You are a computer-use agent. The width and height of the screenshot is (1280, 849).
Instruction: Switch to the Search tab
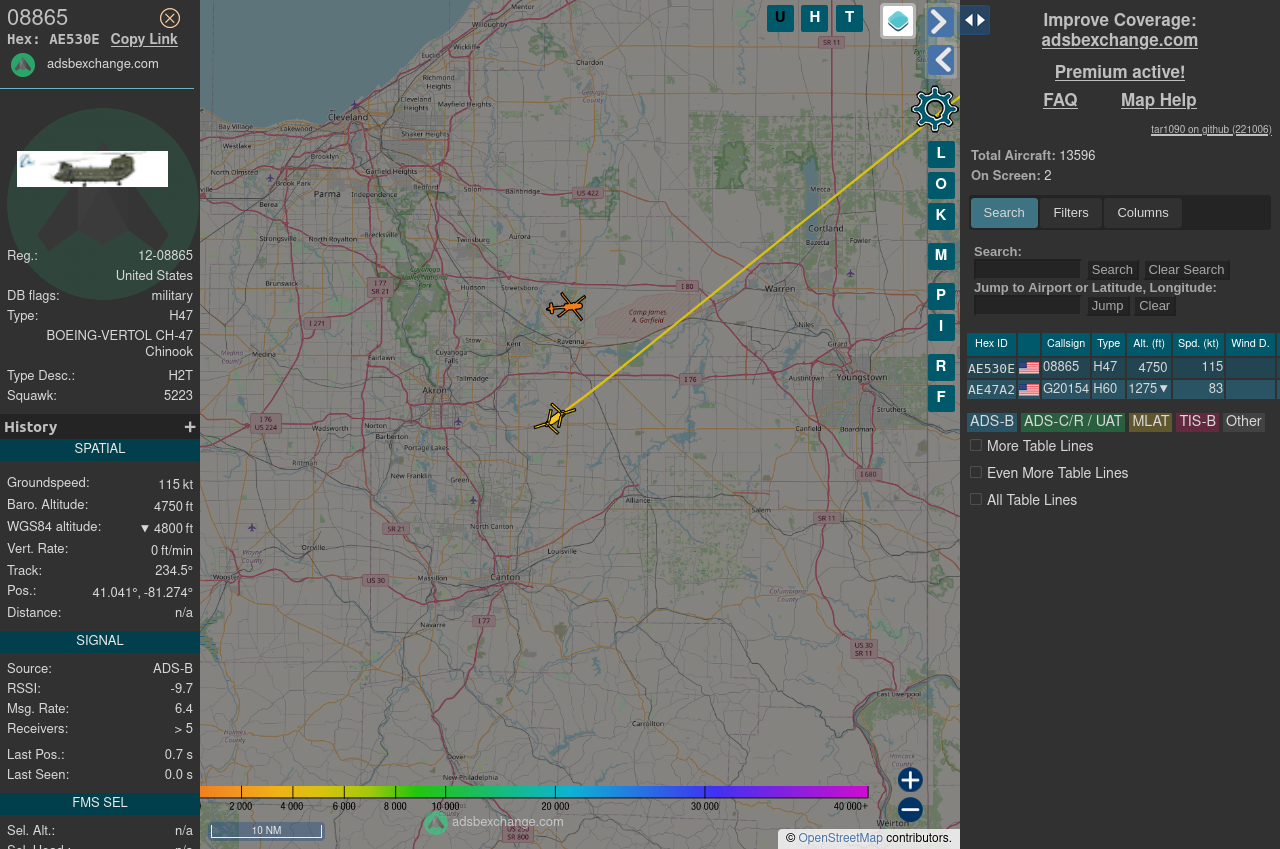click(x=1004, y=213)
